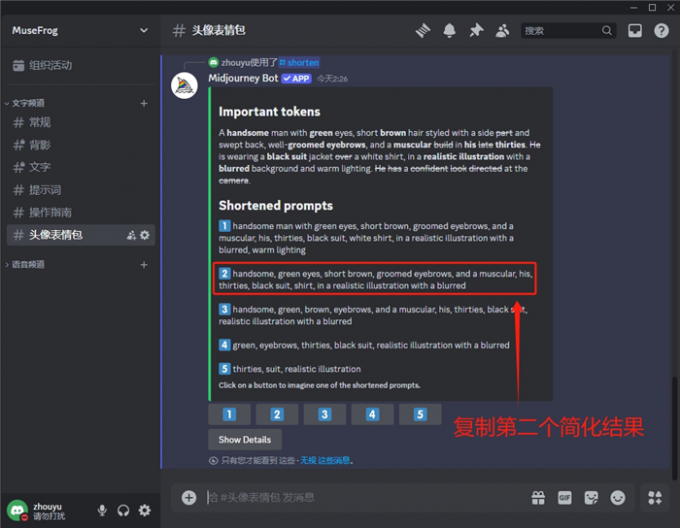Select the 头像表情包 channel
Screen dimensions: 680x528
click(x=81, y=235)
